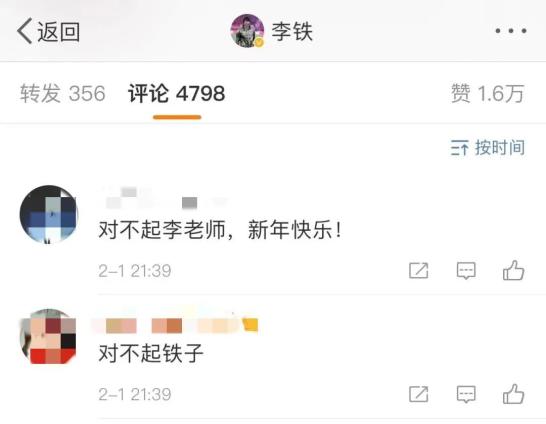Click the sort icon beside 按时间
The height and width of the screenshot is (424, 546).
click(460, 148)
